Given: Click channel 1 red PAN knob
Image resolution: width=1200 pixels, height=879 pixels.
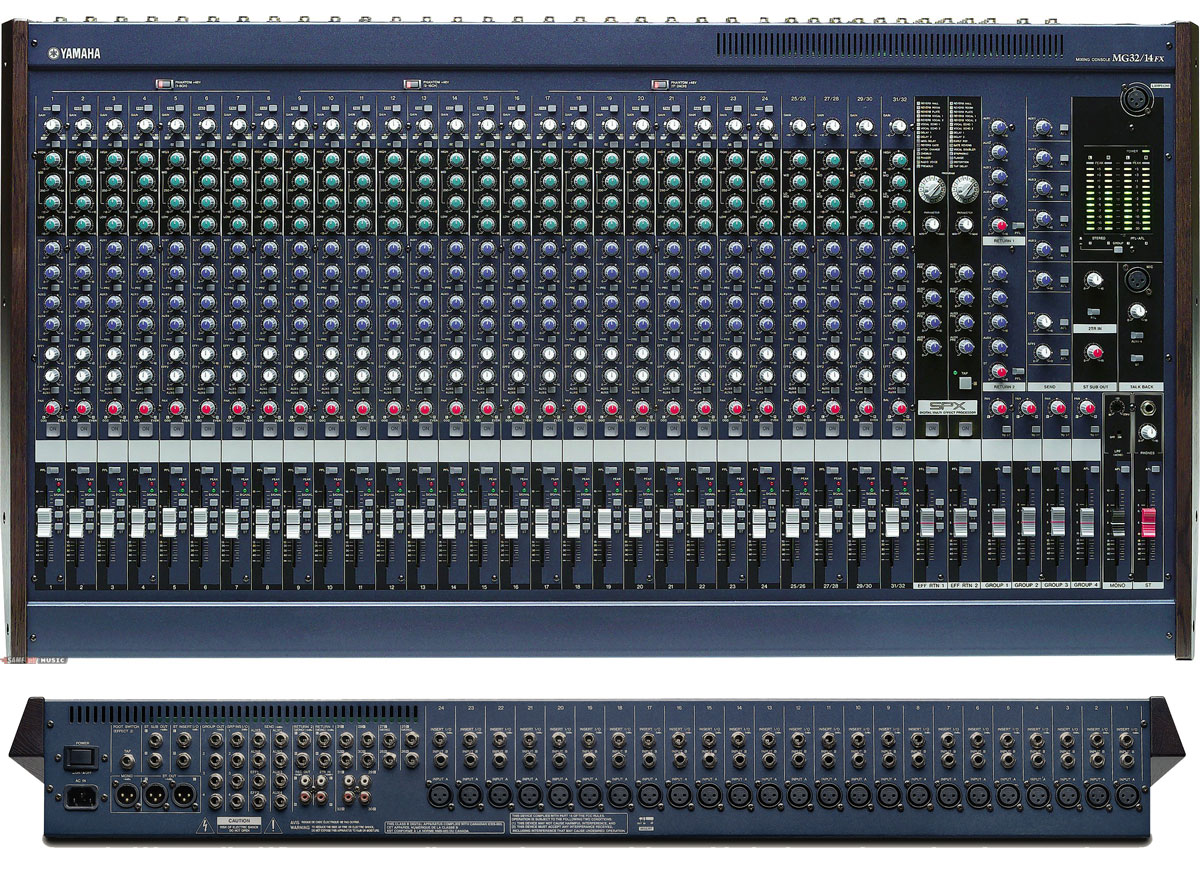Looking at the screenshot, I should point(52,408).
